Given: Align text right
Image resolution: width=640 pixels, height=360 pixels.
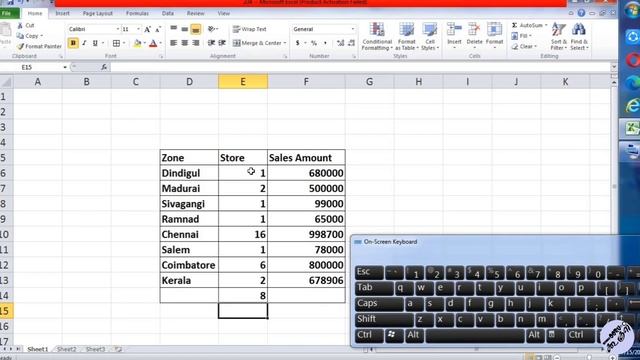Looking at the screenshot, I should (196, 43).
